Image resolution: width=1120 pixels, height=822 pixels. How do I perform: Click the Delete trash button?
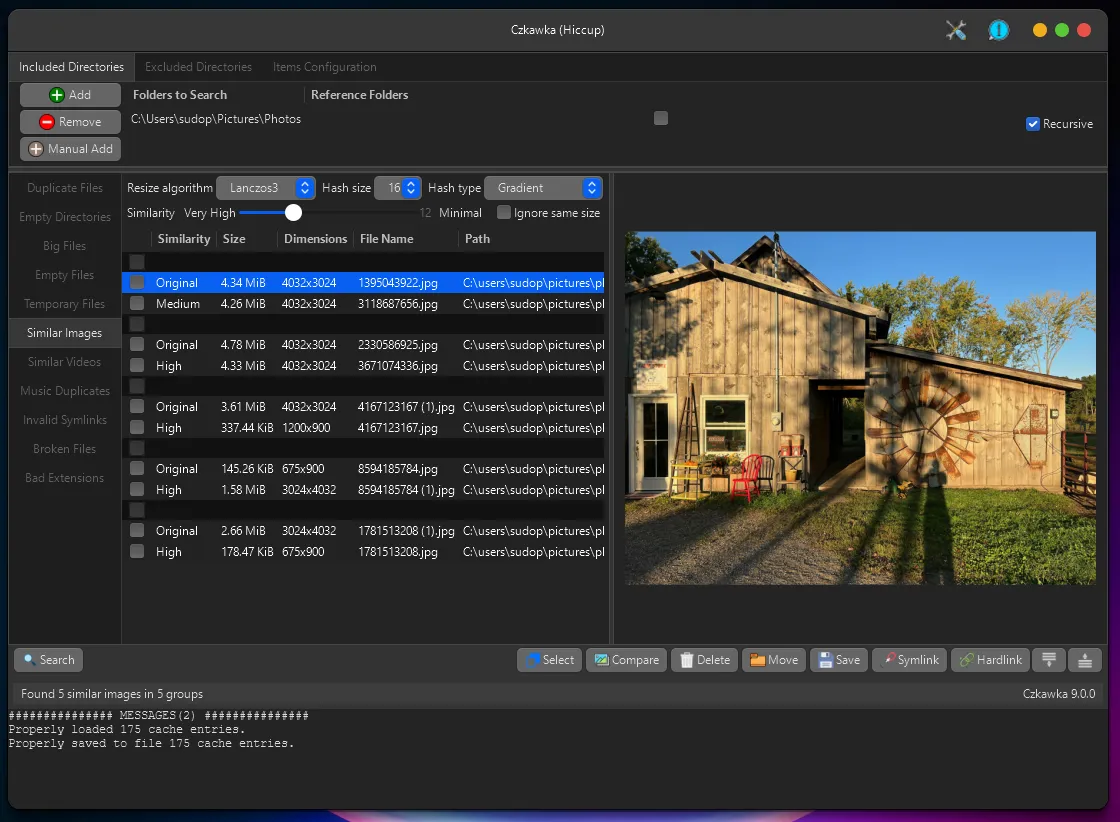coord(705,660)
